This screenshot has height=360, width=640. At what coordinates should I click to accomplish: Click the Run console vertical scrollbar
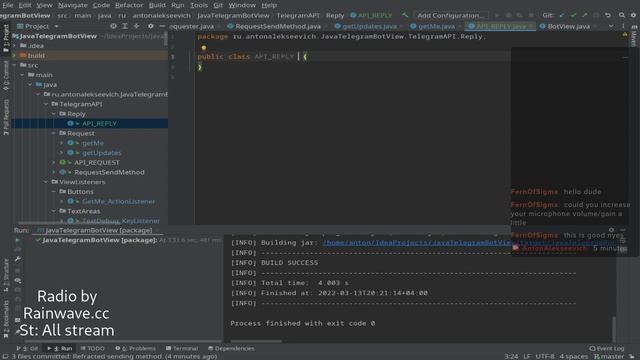(x=613, y=329)
